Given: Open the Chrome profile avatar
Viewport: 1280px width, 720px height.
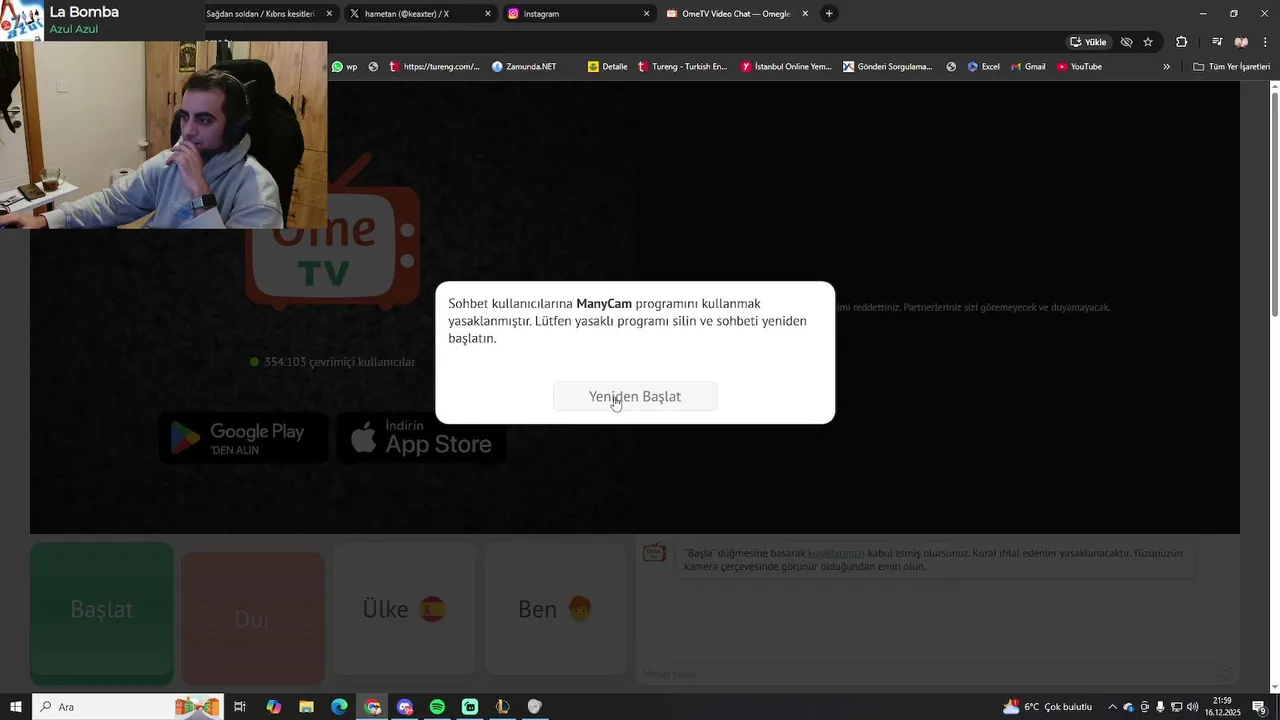Looking at the screenshot, I should click(1241, 42).
